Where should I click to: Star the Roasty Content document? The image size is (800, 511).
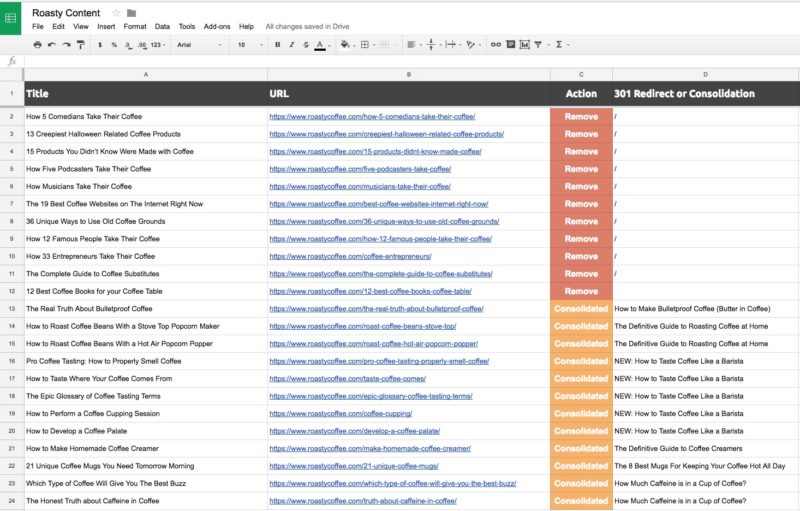[116, 13]
